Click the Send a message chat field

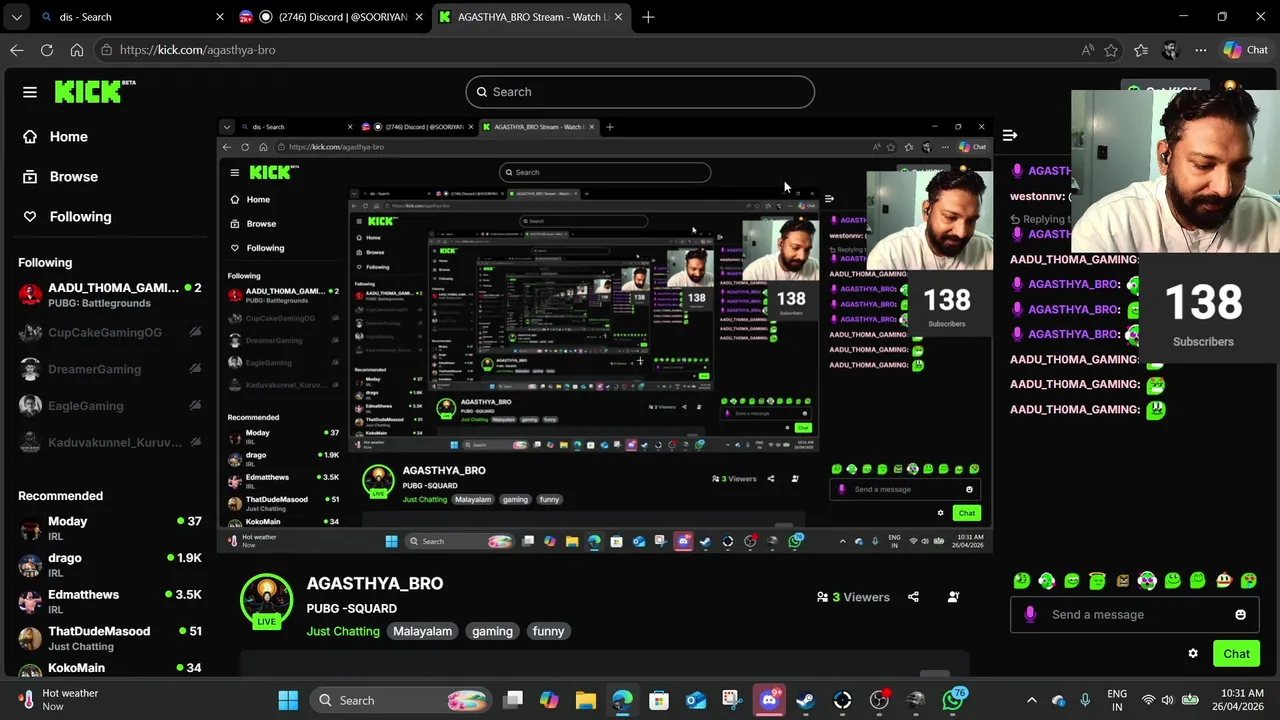[x=1137, y=615]
